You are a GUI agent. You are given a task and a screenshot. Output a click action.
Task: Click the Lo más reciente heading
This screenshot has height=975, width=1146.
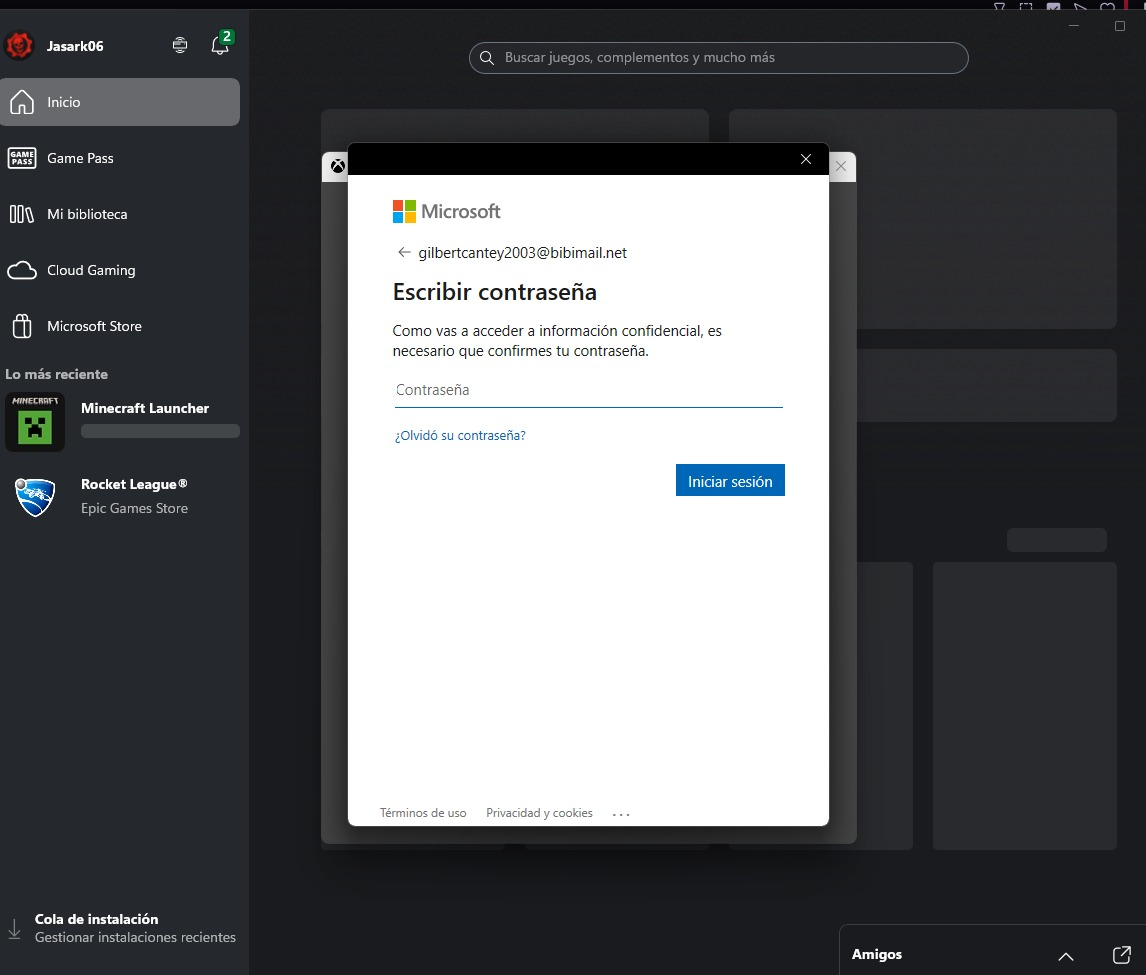pos(56,374)
